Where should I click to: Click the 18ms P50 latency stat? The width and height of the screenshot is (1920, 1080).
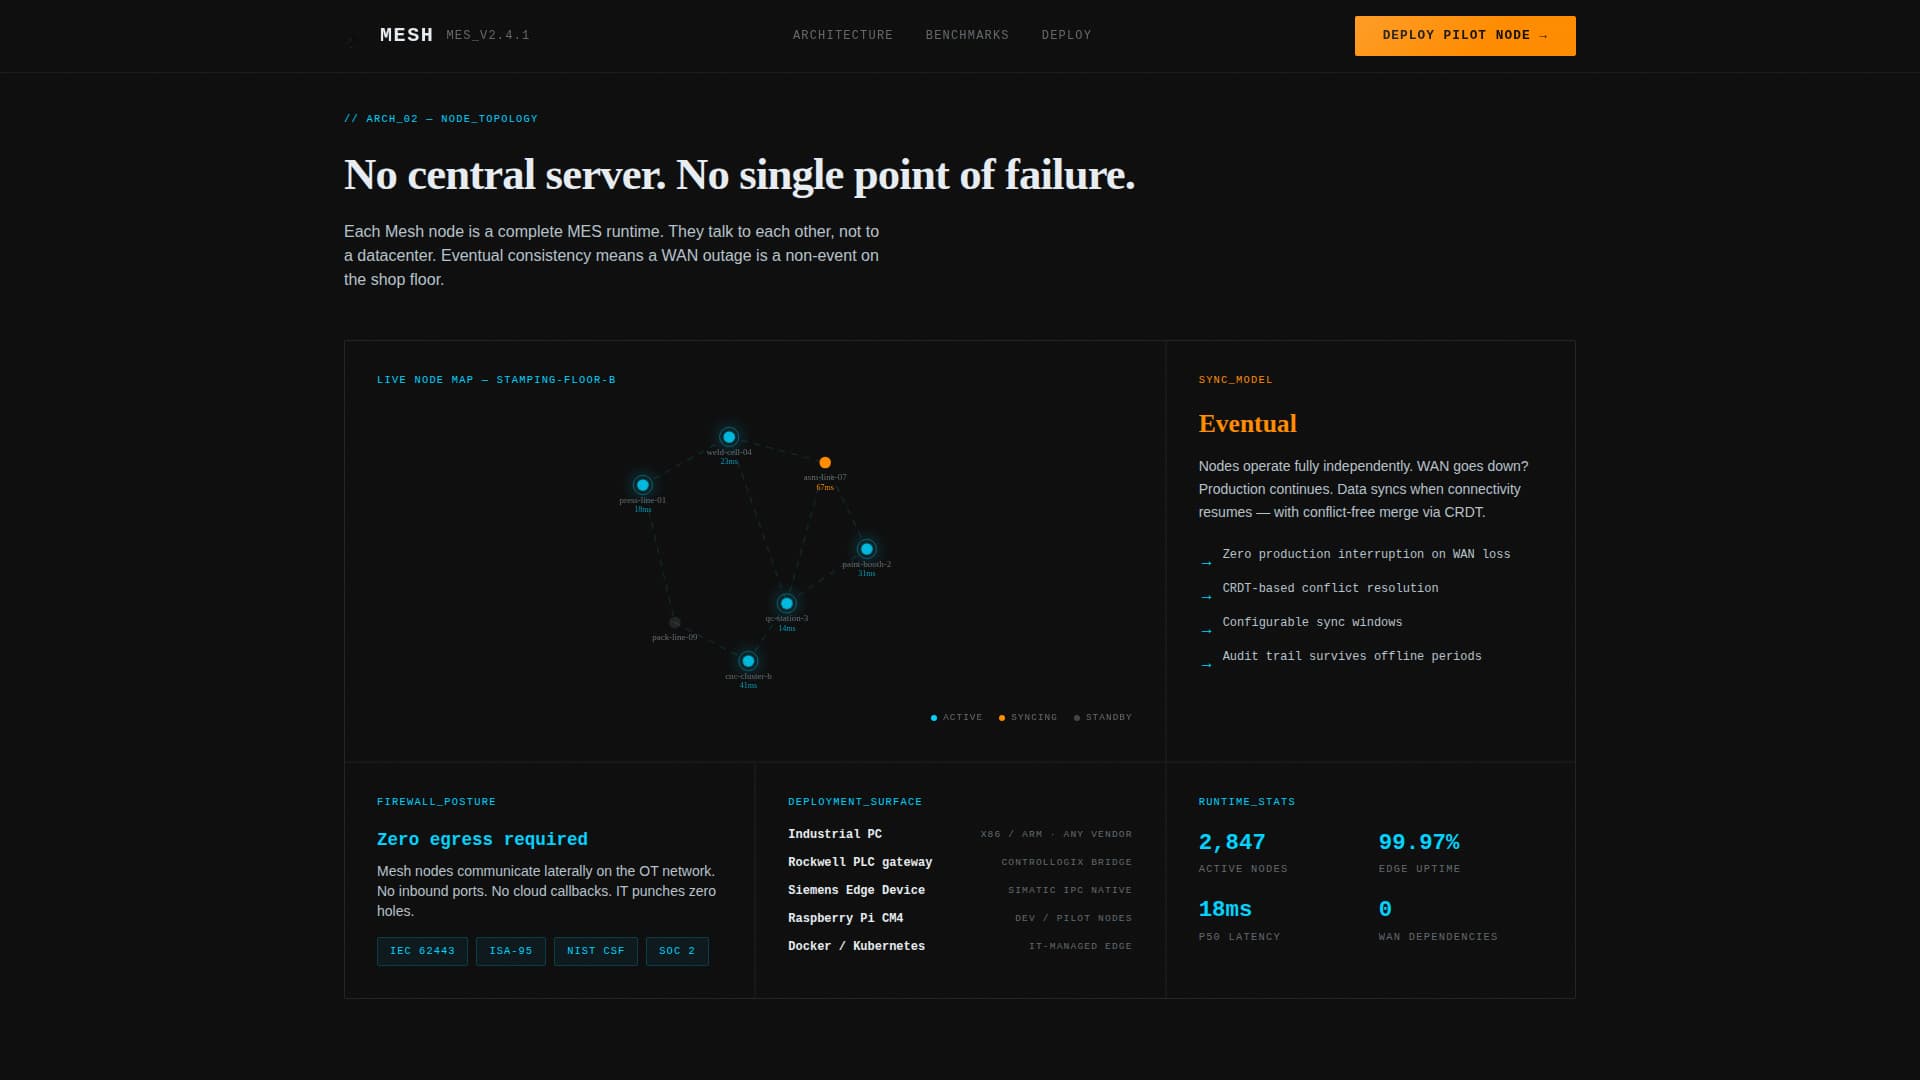click(x=1225, y=909)
